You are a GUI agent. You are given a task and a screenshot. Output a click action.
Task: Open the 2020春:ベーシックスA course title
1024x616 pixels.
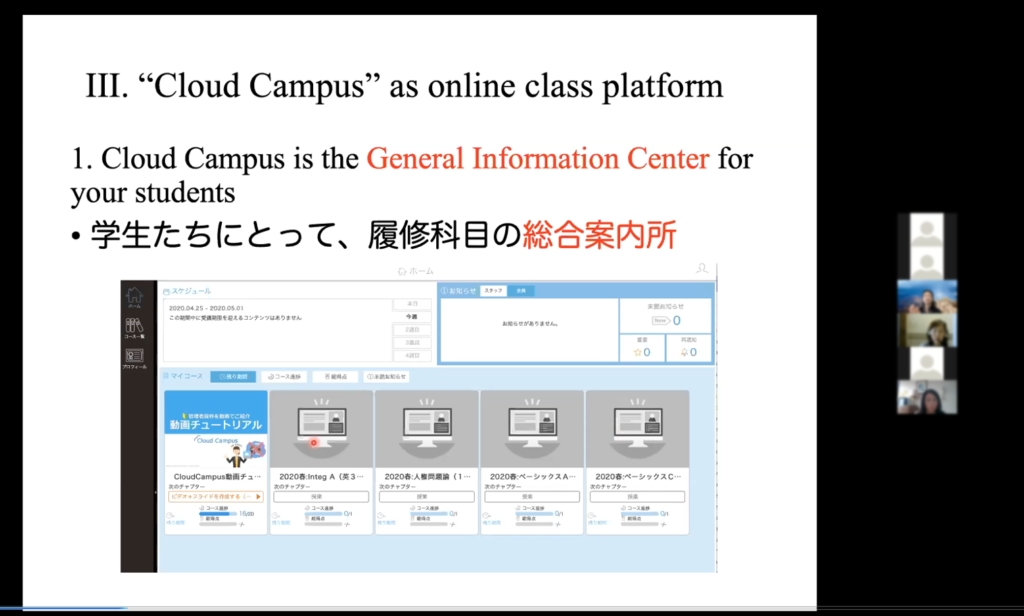(x=532, y=477)
